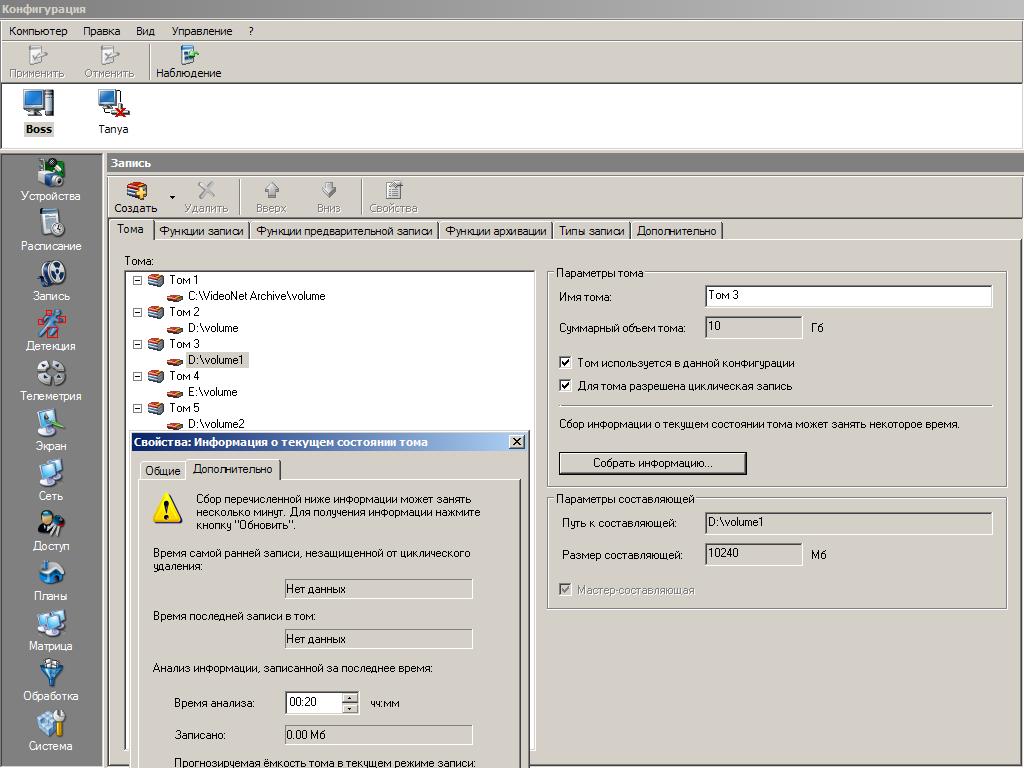Image resolution: width=1024 pixels, height=768 pixels.
Task: Collapse the Том 3 node
Action: [137, 344]
